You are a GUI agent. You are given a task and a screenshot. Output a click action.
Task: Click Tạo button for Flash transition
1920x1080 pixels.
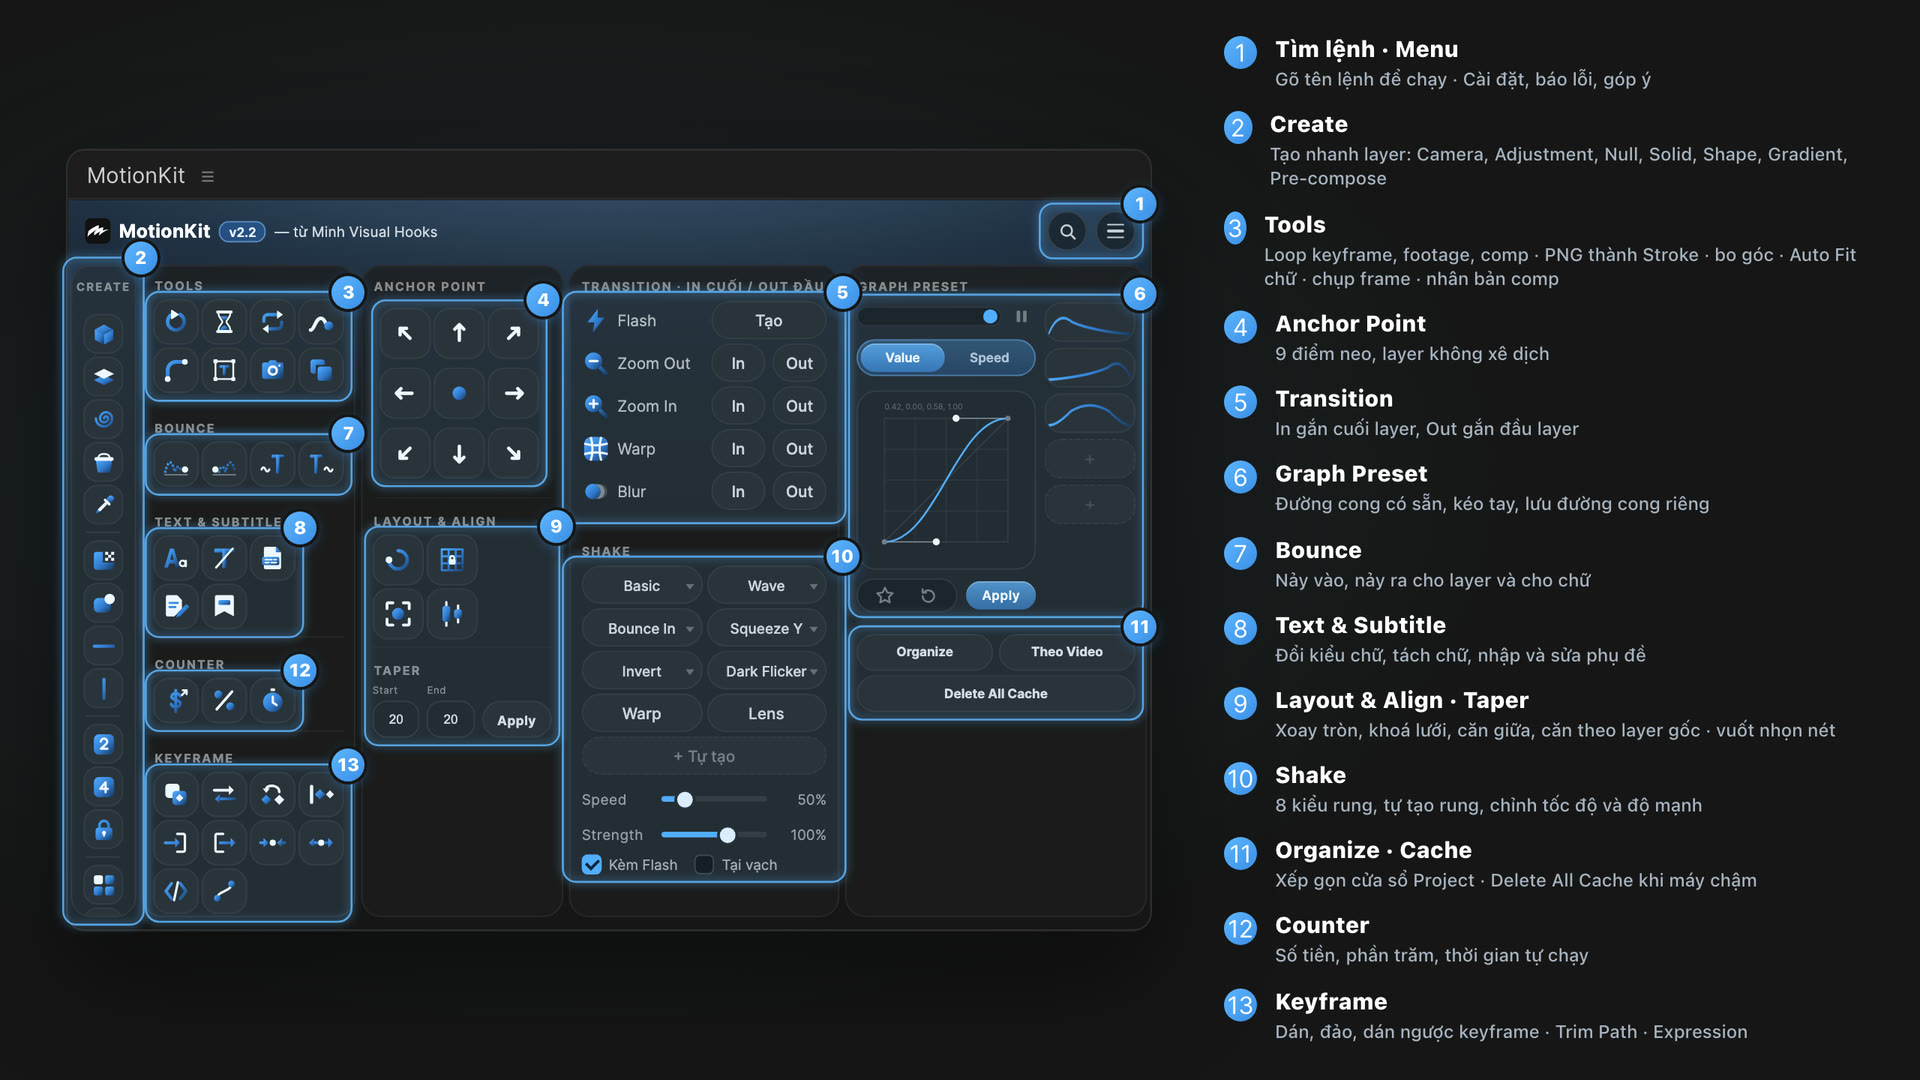[x=768, y=321]
